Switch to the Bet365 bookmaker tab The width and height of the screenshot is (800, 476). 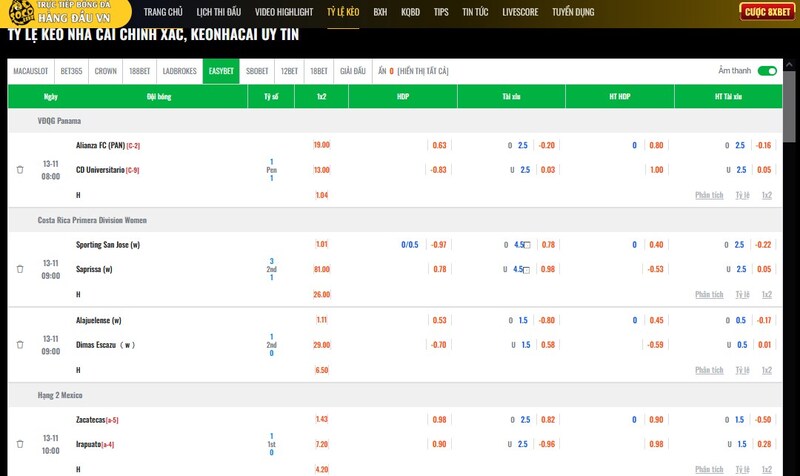click(x=72, y=71)
